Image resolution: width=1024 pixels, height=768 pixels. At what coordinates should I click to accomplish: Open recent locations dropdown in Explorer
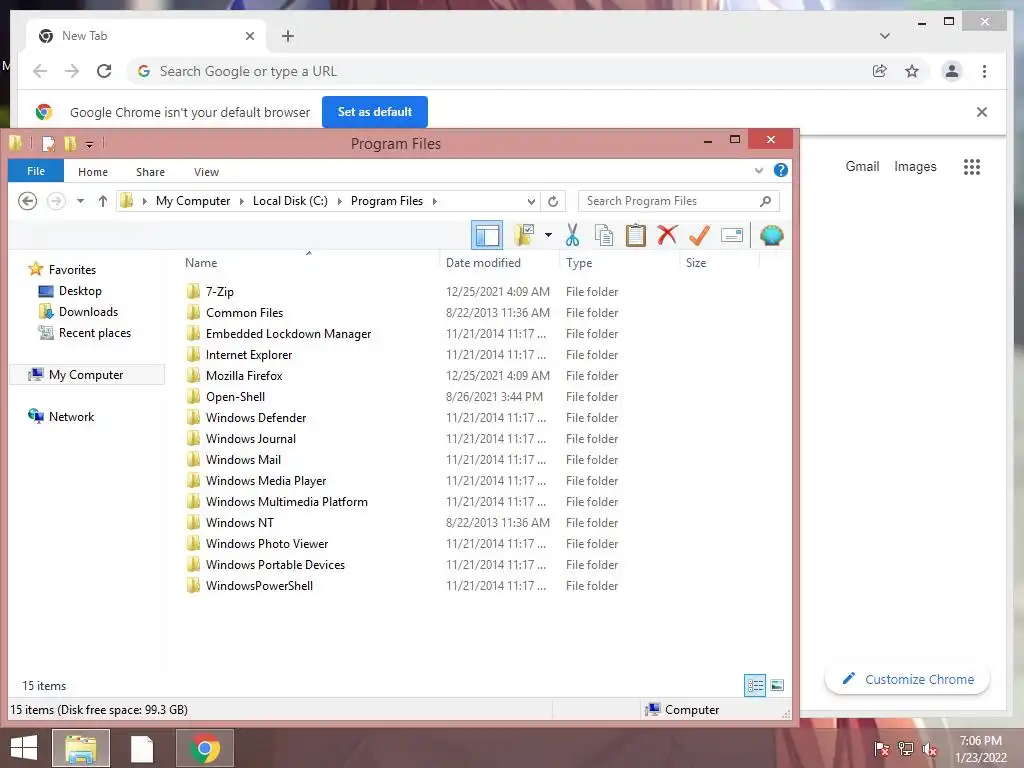pos(80,201)
